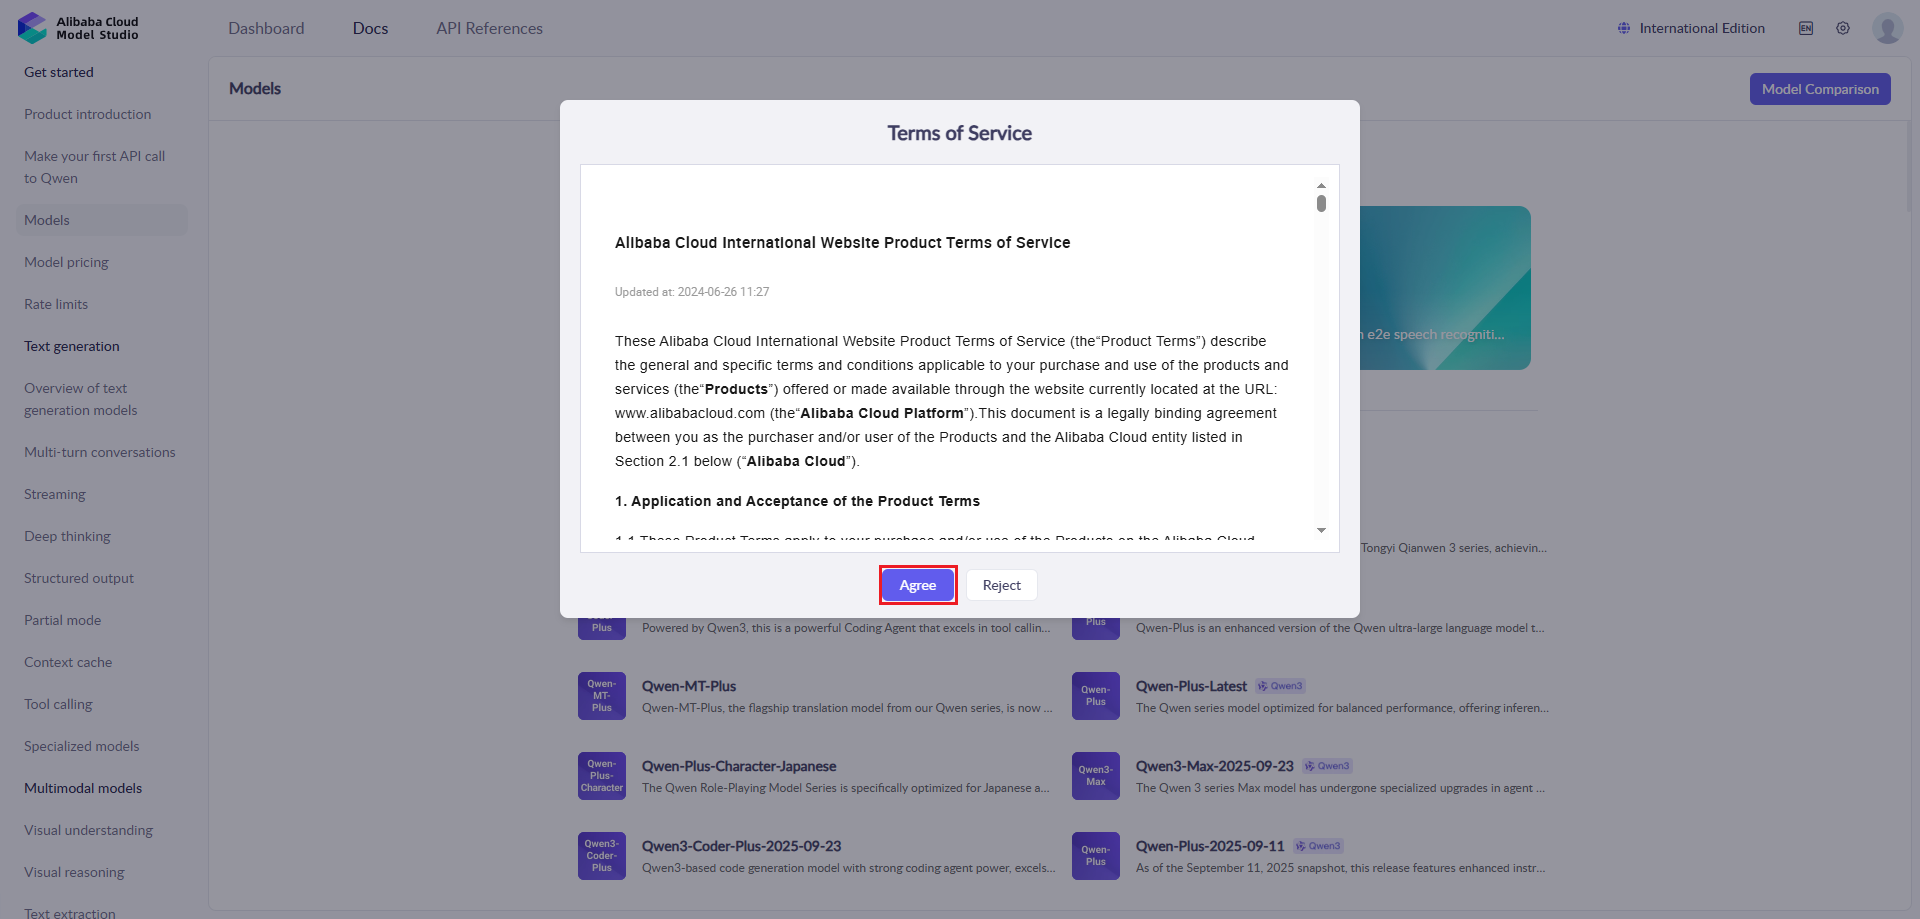Open the settings gear icon
This screenshot has width=1920, height=919.
[x=1843, y=28]
